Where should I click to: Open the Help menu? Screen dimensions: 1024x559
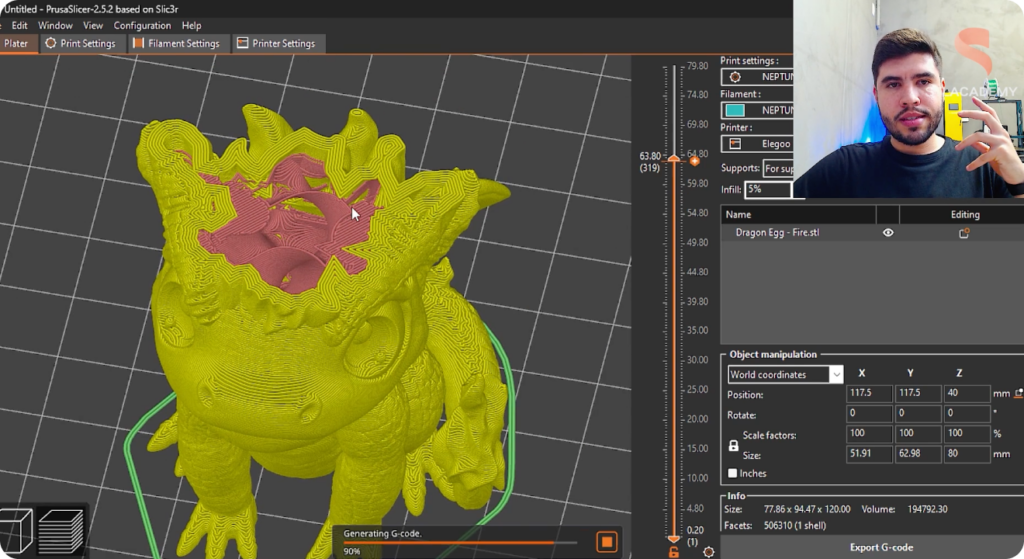click(x=191, y=25)
